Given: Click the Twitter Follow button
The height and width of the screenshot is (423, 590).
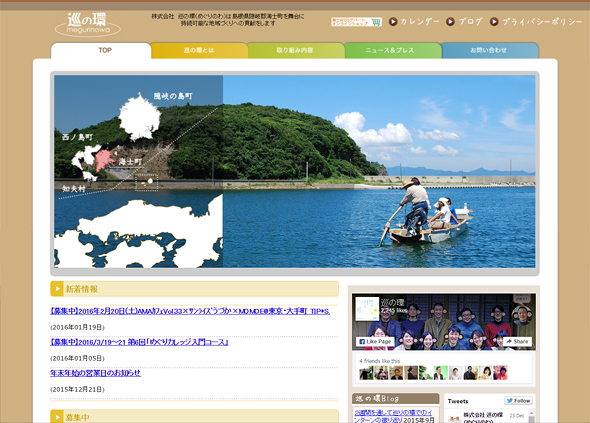Looking at the screenshot, I should click(x=519, y=401).
